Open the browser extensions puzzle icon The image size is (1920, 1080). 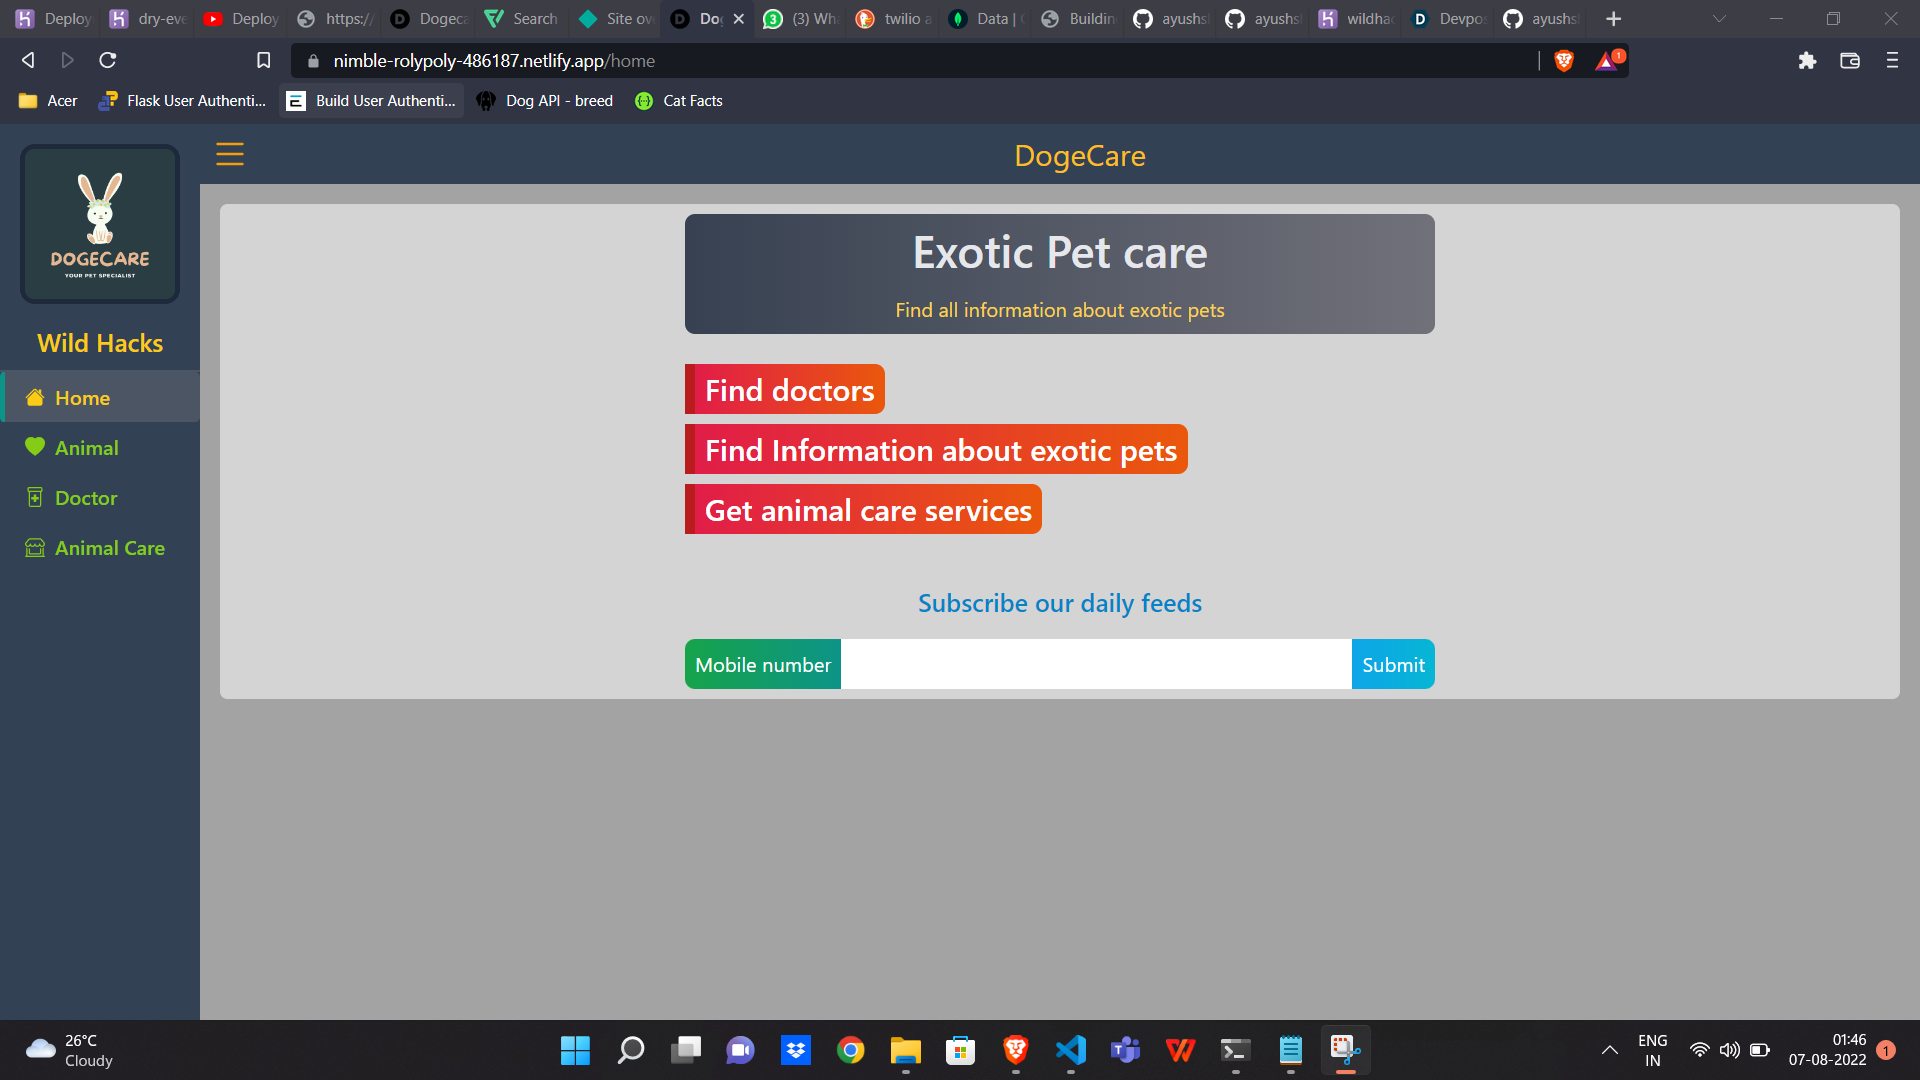(x=1806, y=61)
